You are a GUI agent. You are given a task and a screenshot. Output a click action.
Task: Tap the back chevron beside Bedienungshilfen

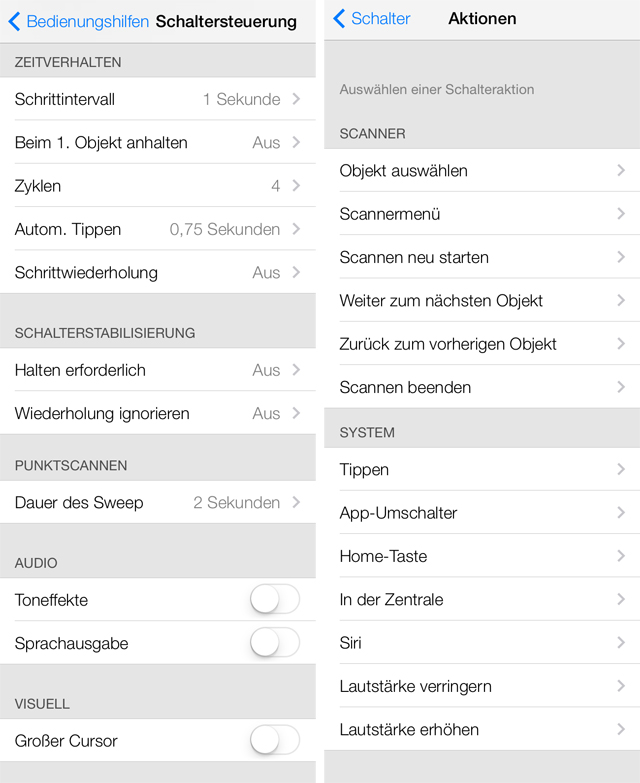tap(14, 21)
